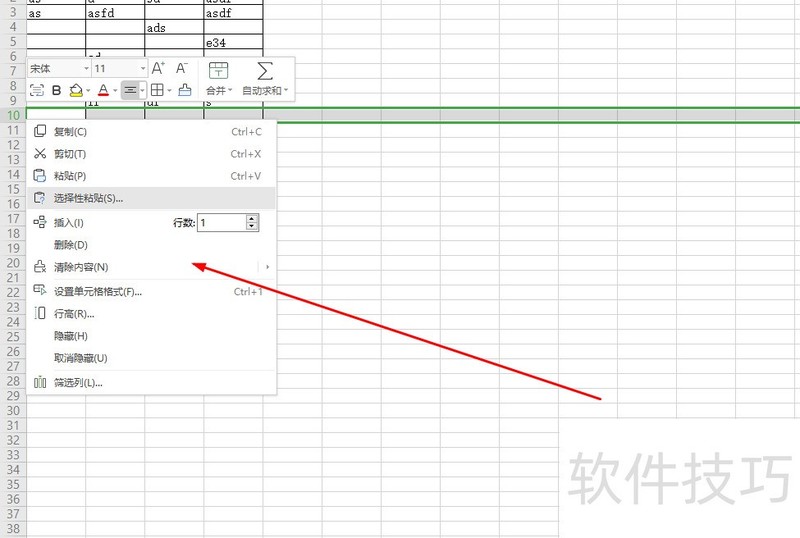Apply yellow fill color bucket
This screenshot has height=538, width=800.
pyautogui.click(x=76, y=90)
